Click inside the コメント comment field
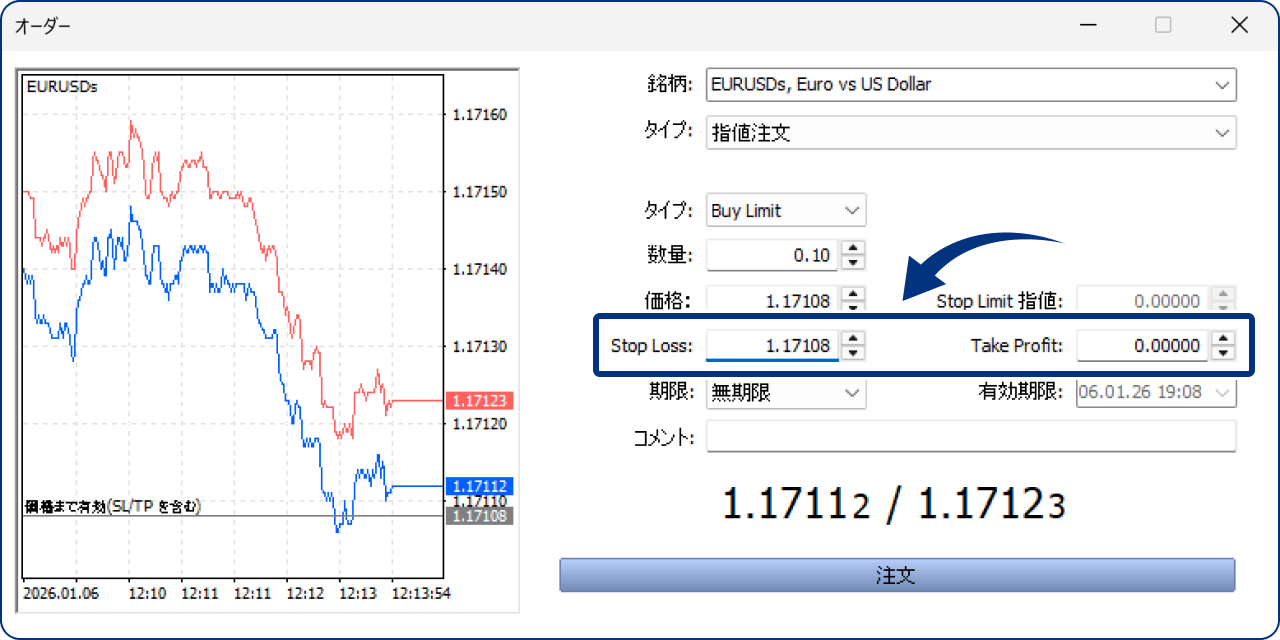Viewport: 1280px width, 640px height. coord(970,437)
